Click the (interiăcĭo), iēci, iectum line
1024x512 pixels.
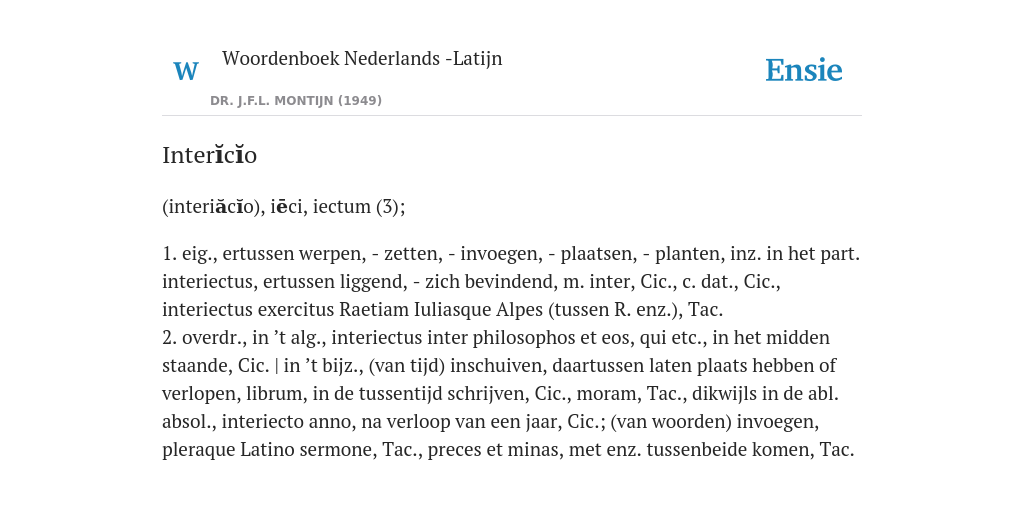283,206
